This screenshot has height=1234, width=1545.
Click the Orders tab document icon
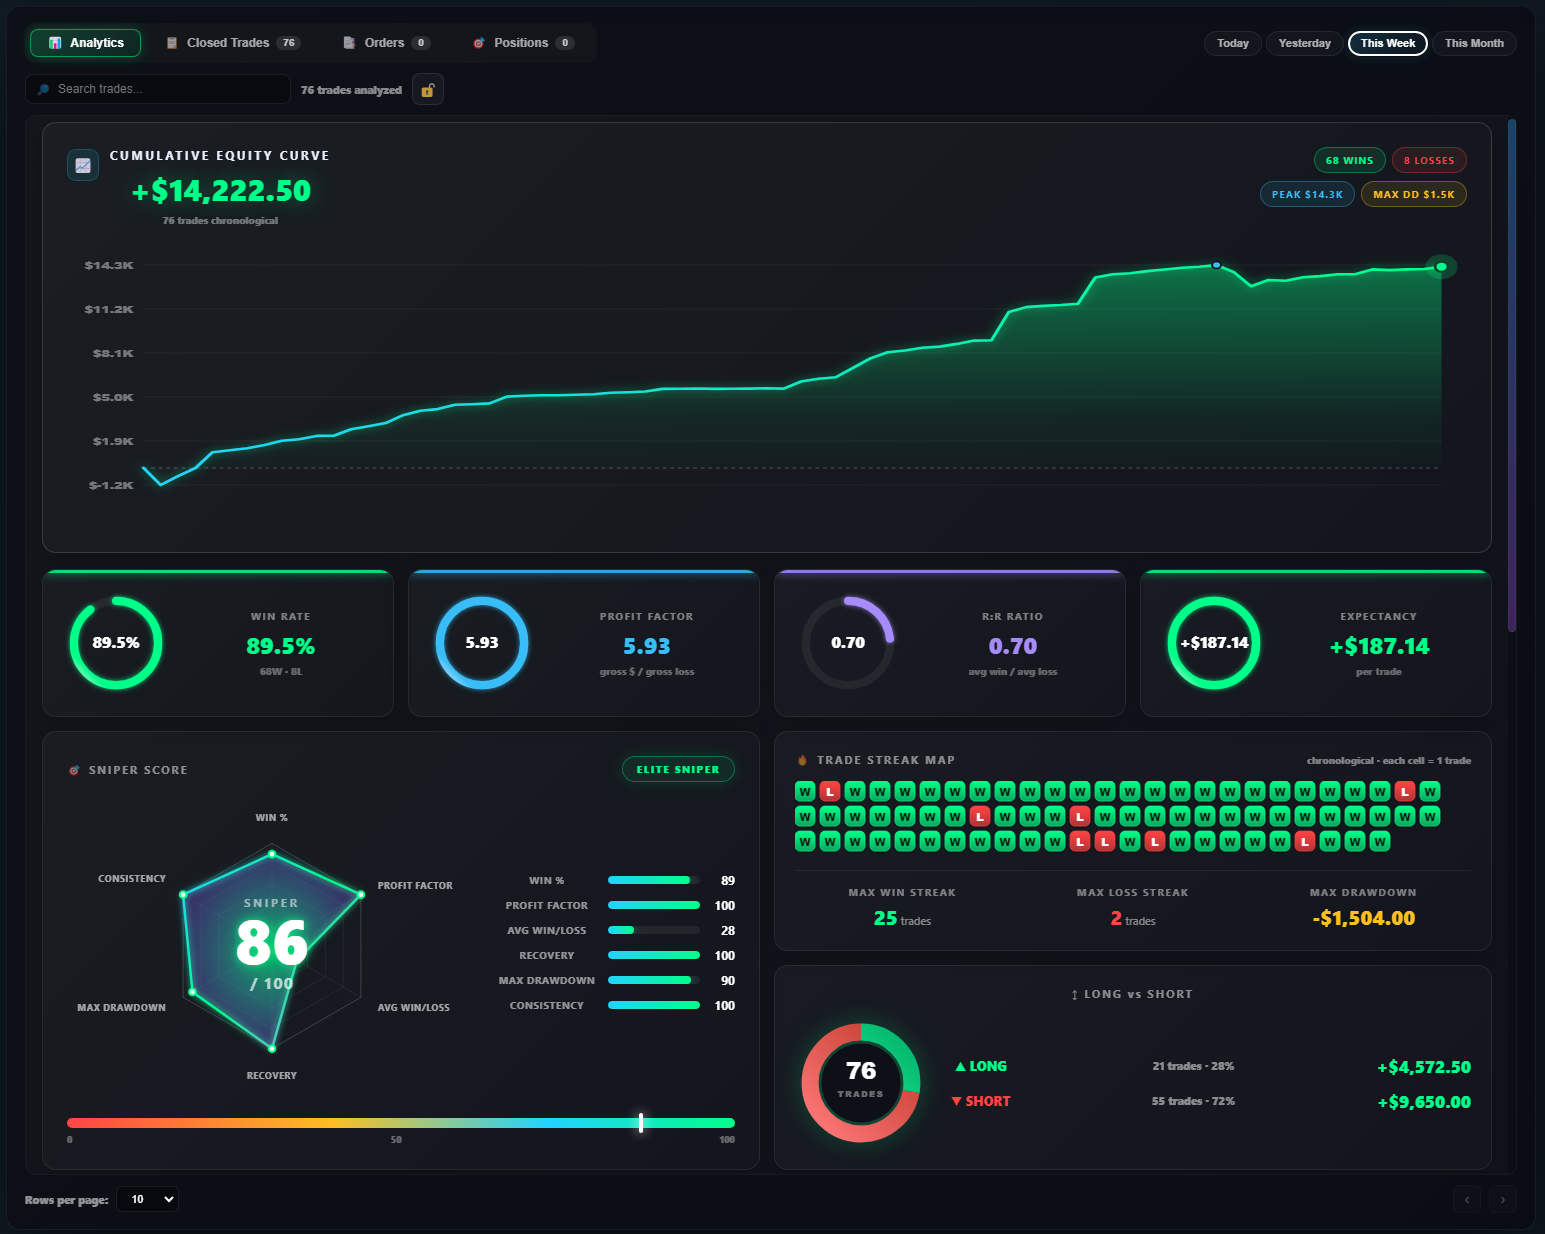pos(349,43)
